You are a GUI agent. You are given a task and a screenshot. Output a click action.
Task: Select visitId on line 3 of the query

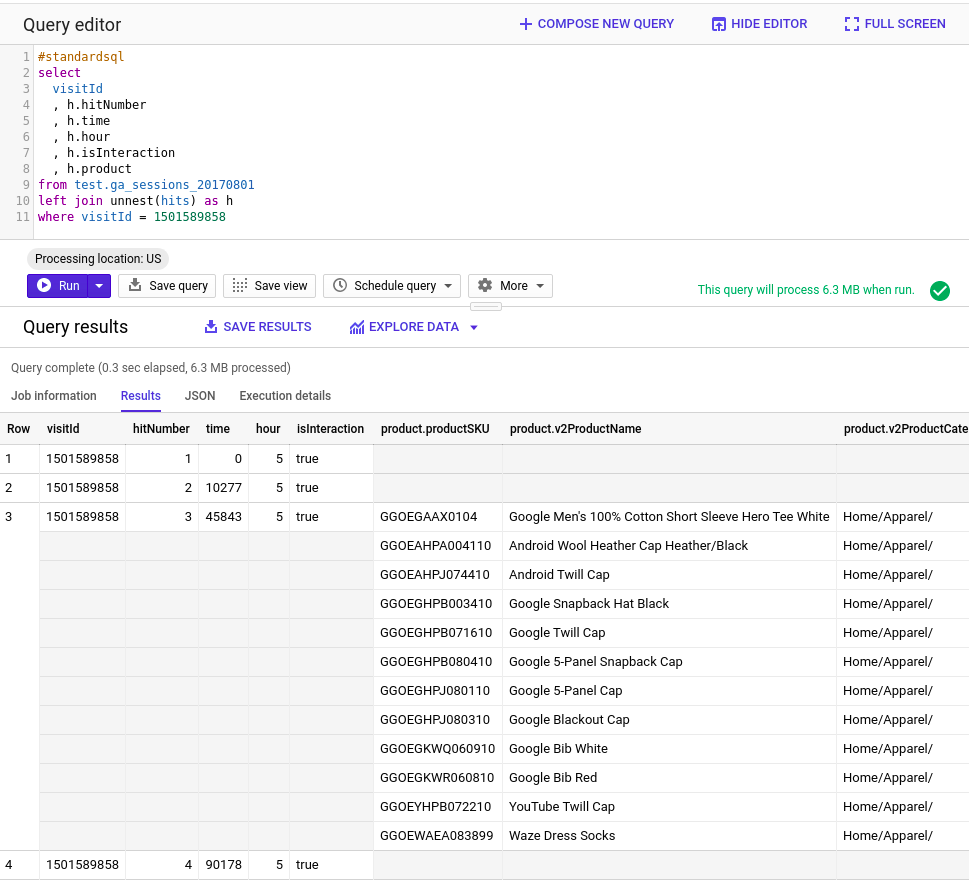coord(77,88)
